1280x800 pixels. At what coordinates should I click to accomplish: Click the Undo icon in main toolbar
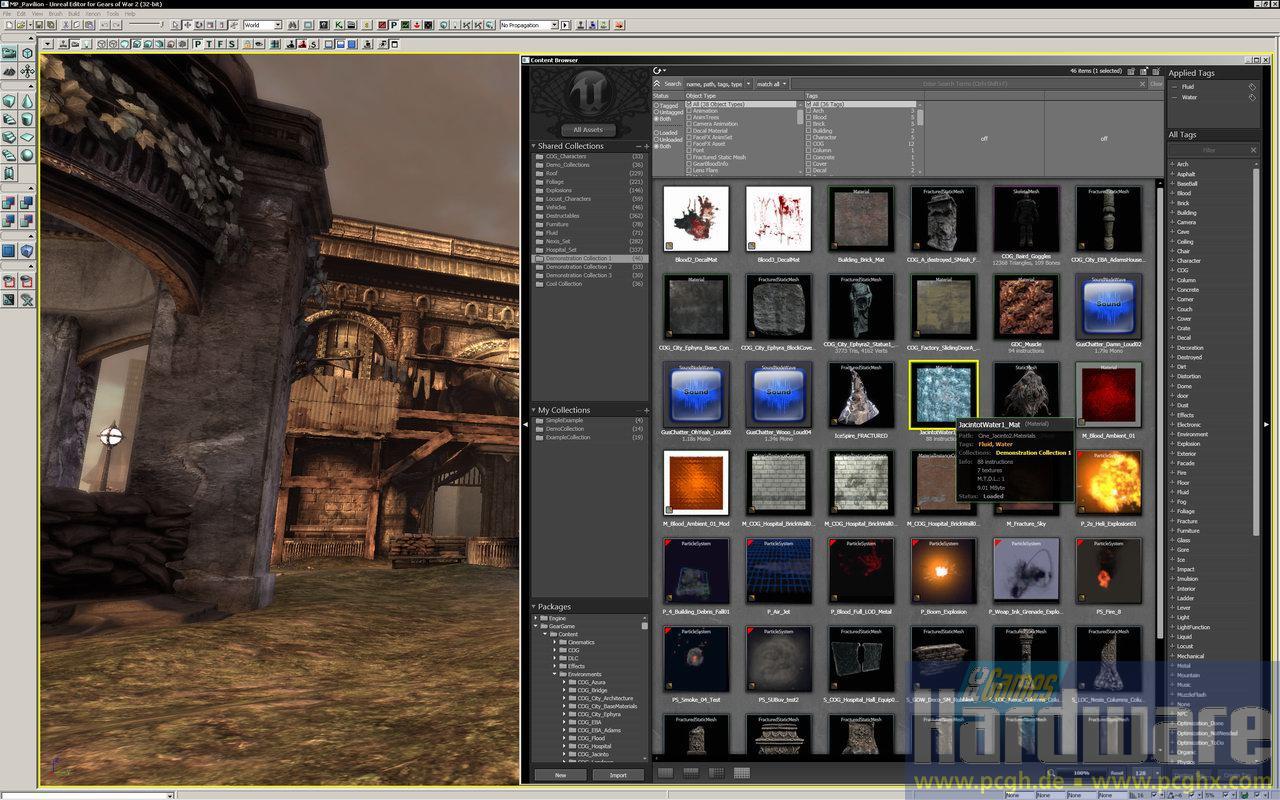coord(104,25)
